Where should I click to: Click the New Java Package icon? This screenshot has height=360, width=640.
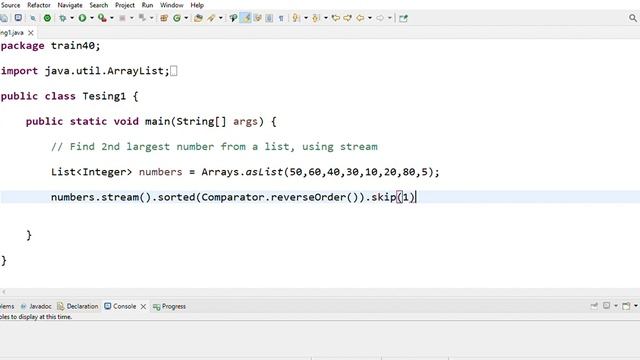(164, 18)
